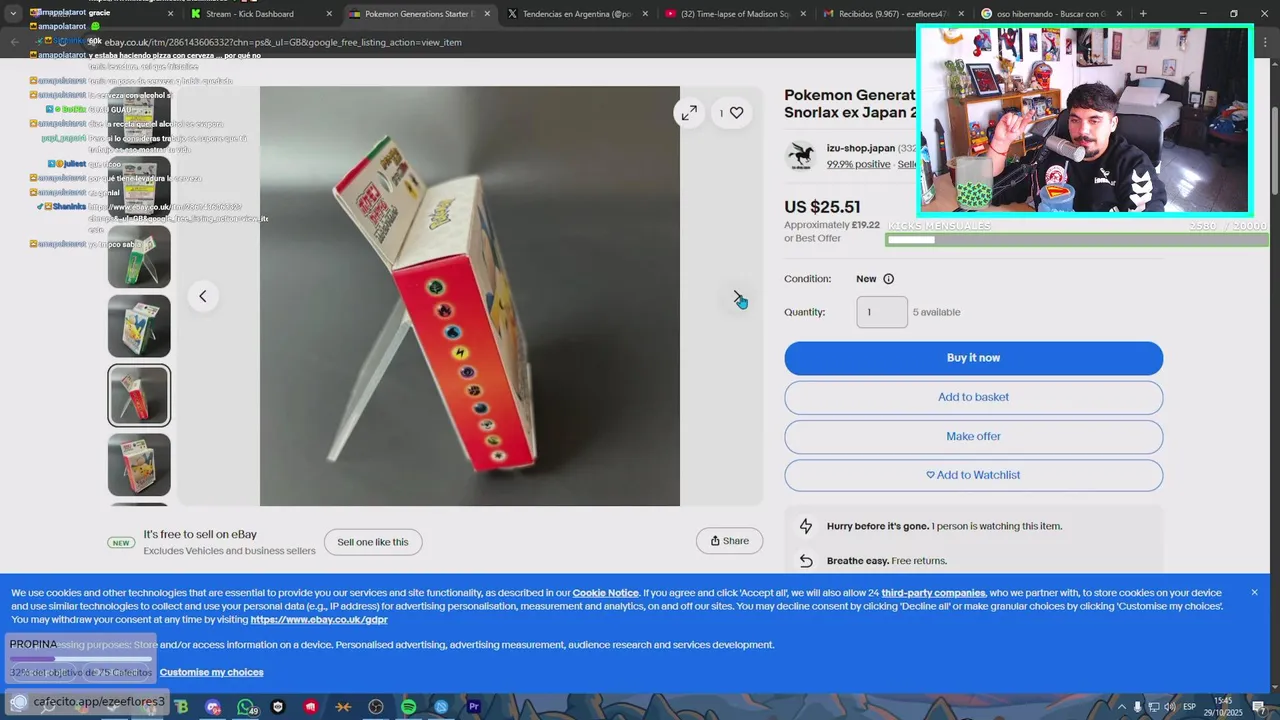1280x720 pixels.
Task: Open the 99.9% positive feedback link
Action: (x=858, y=164)
